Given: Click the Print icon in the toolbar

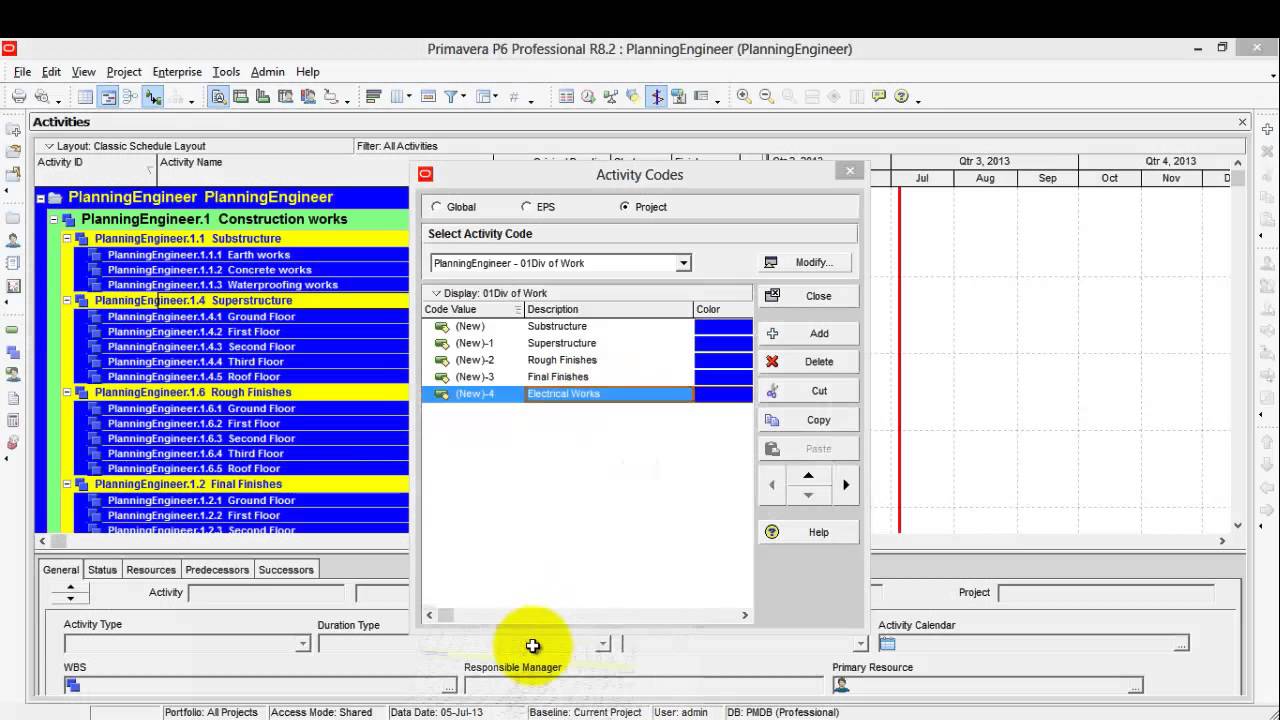Looking at the screenshot, I should [x=19, y=97].
